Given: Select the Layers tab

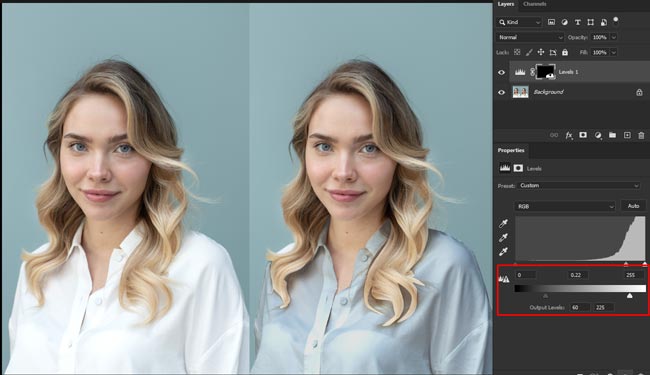Looking at the screenshot, I should pos(506,4).
